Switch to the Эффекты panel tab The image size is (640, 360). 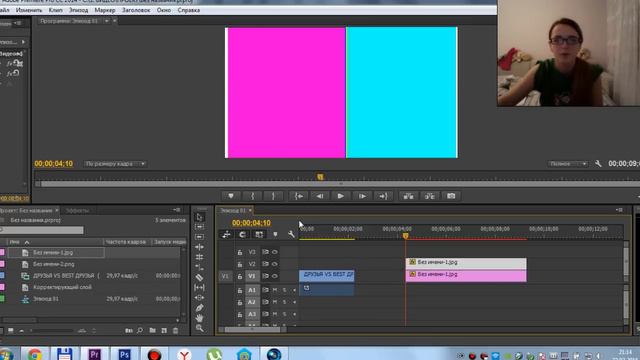tap(78, 211)
